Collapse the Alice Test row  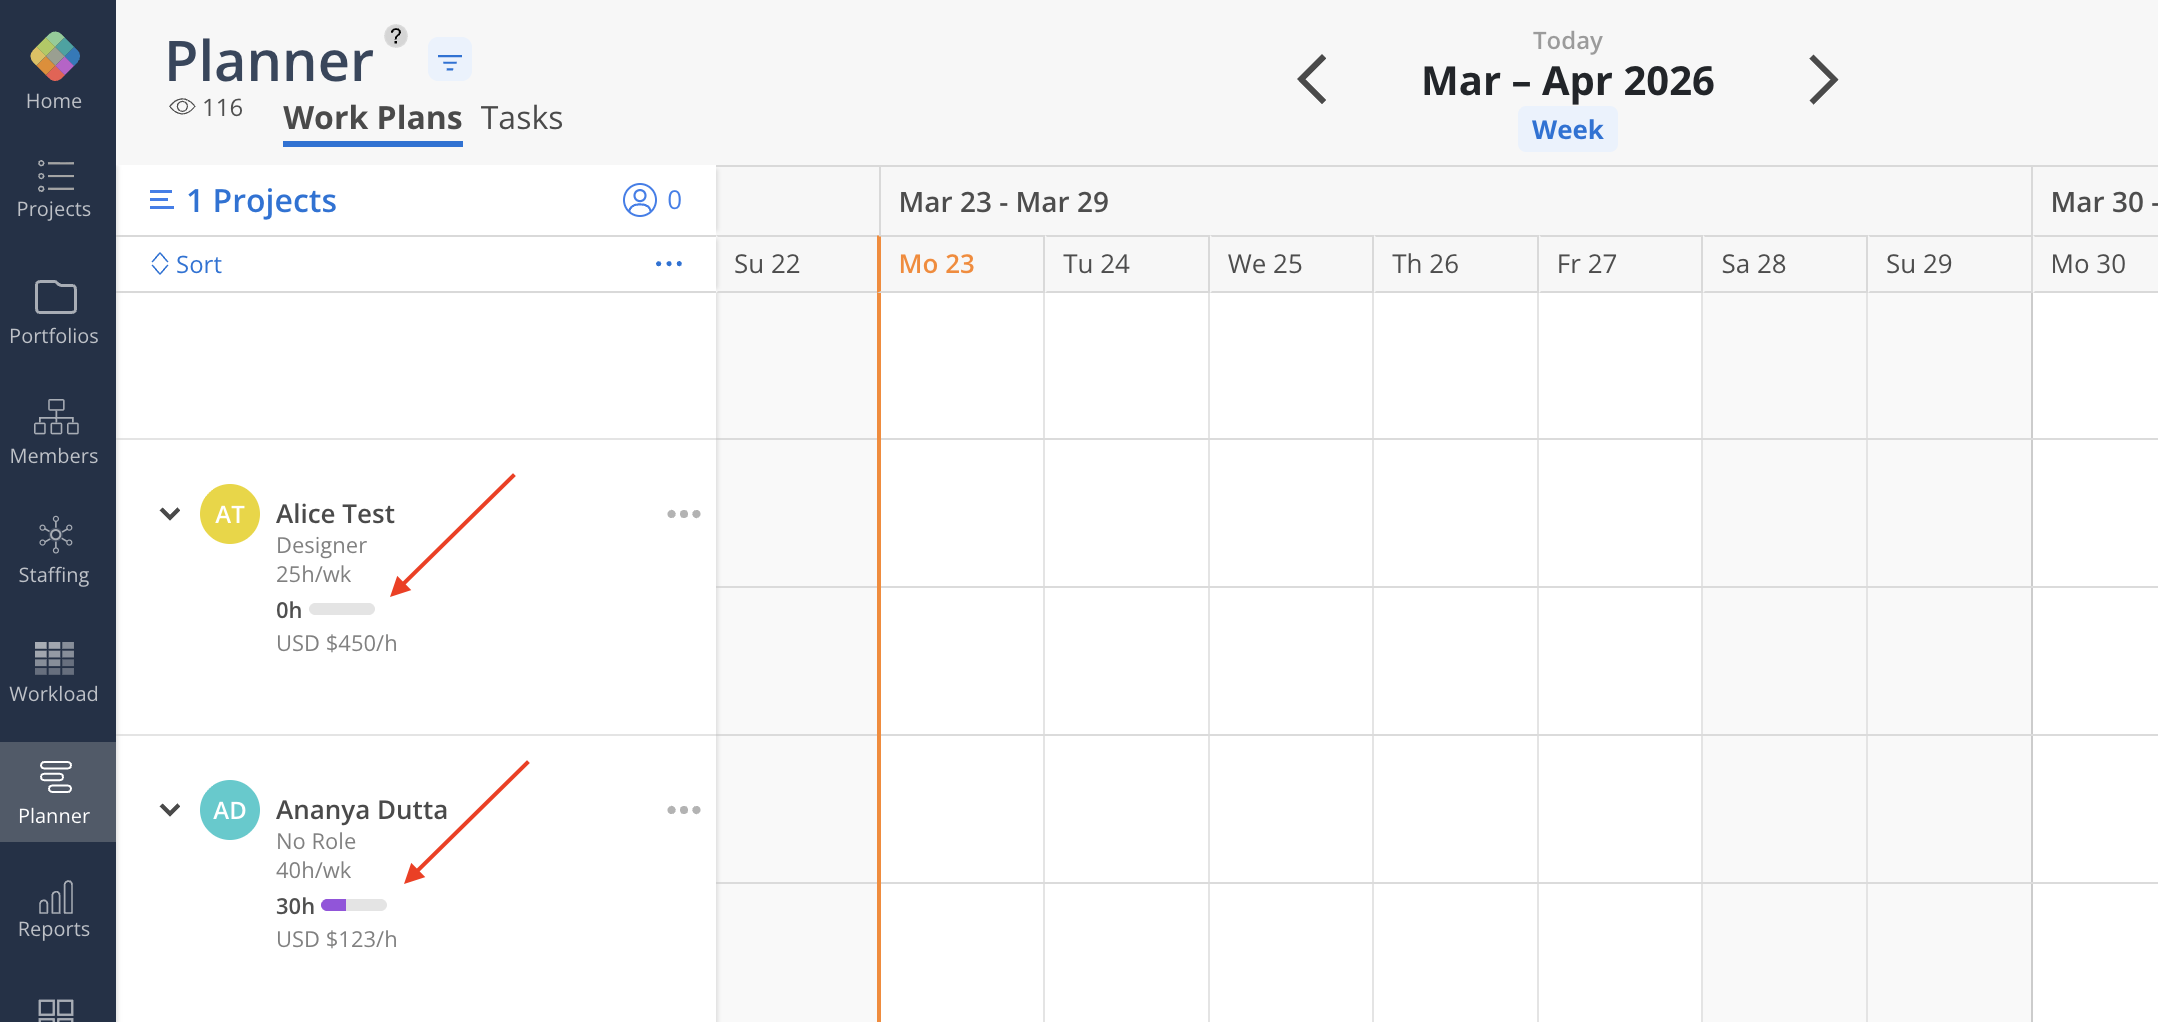pos(170,514)
